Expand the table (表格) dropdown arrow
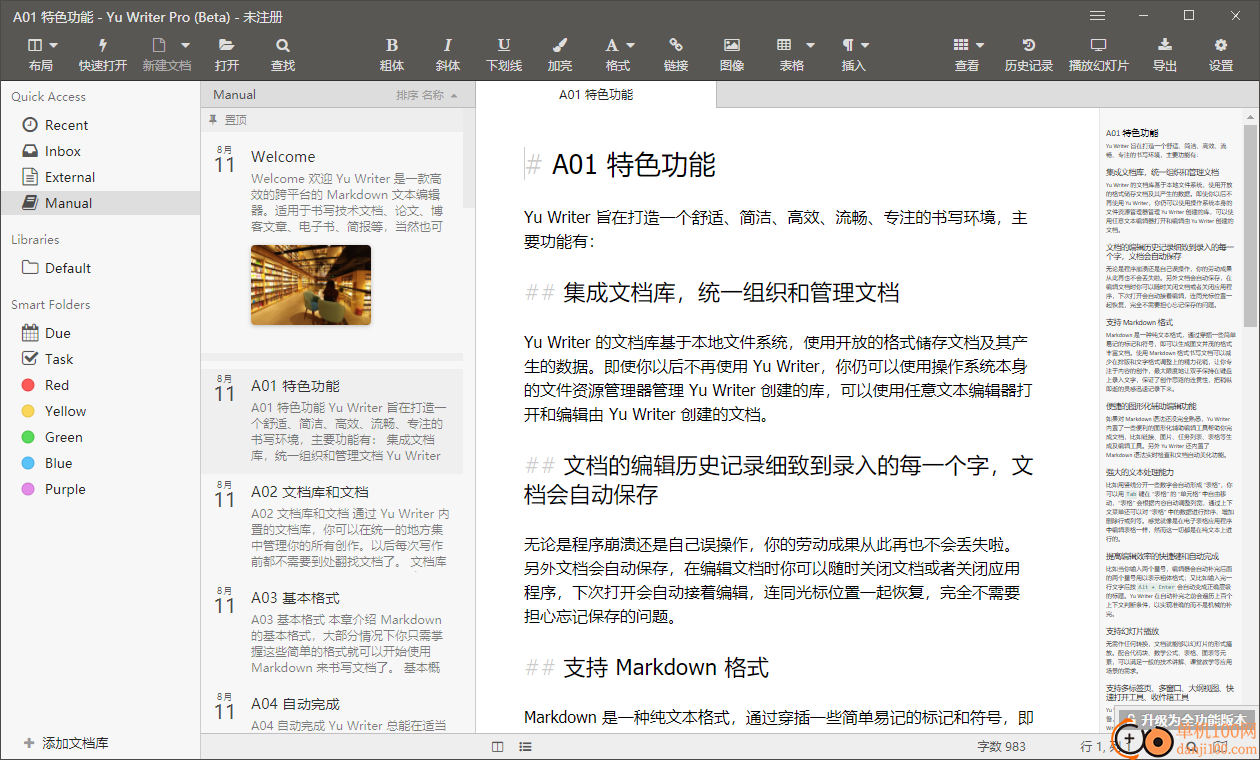The width and height of the screenshot is (1260, 760). tap(810, 45)
